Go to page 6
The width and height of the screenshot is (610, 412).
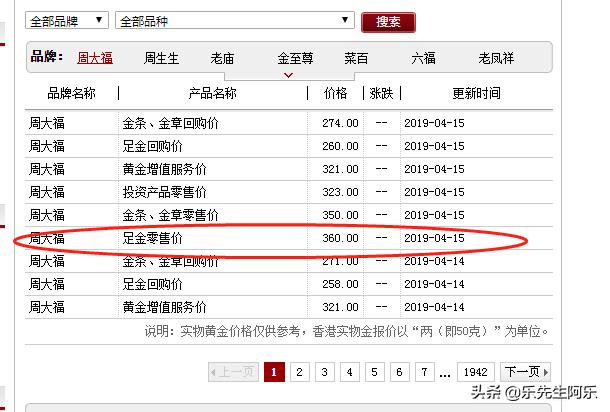coord(400,372)
